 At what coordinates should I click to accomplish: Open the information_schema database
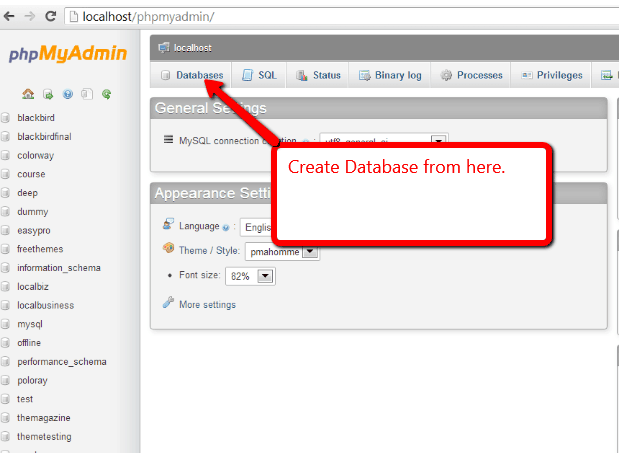[59, 268]
